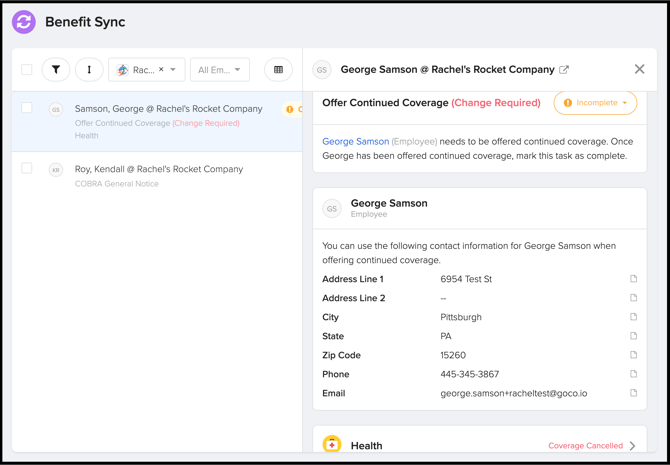
Task: Check the Samson, George task checkbox
Action: tap(27, 108)
